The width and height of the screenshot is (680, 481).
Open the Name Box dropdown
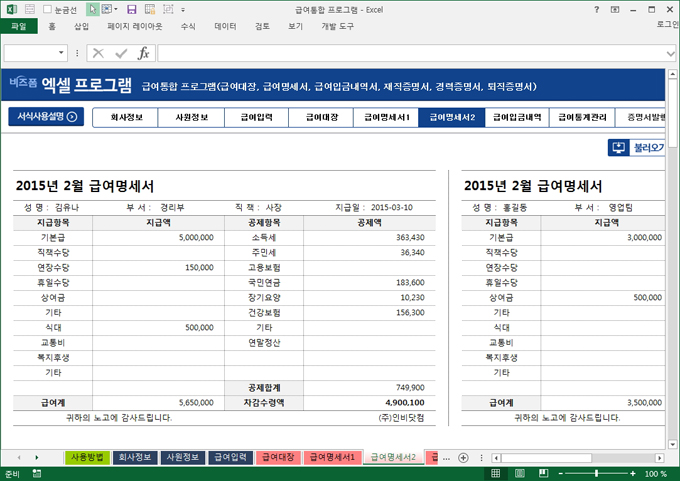click(76, 53)
